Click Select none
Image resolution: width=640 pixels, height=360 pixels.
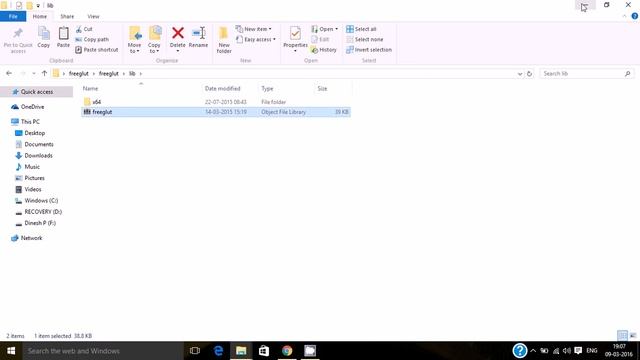tap(364, 40)
